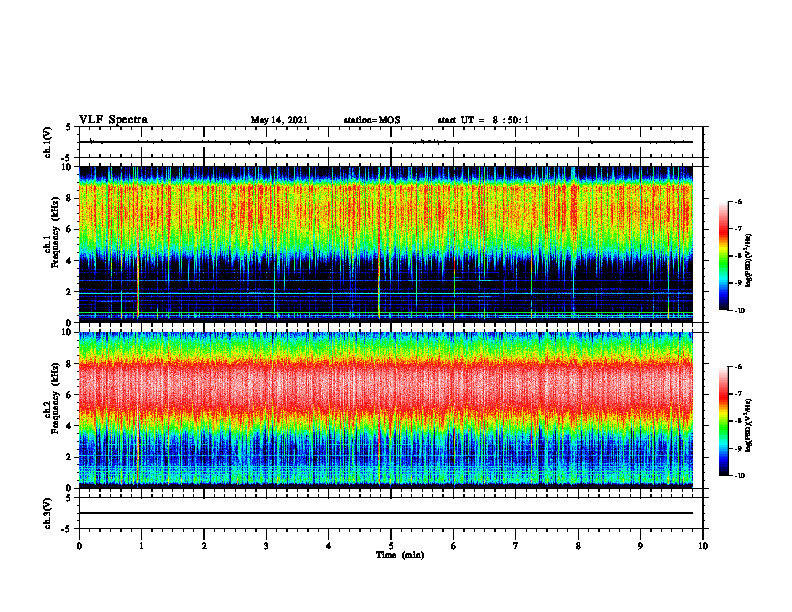The image size is (792, 612).
Task: Click the ch.1 spectrogram panel
Action: 386,244
